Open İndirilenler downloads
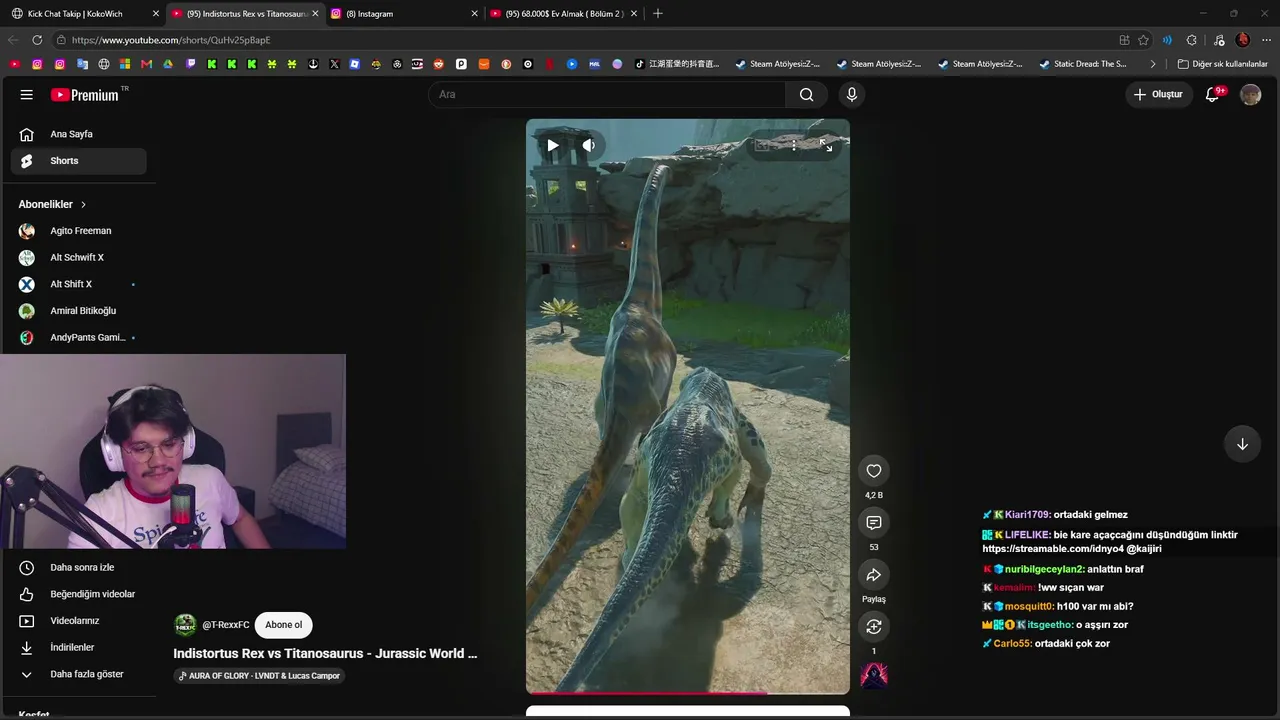Screen dimensions: 1280x720 coord(78,648)
